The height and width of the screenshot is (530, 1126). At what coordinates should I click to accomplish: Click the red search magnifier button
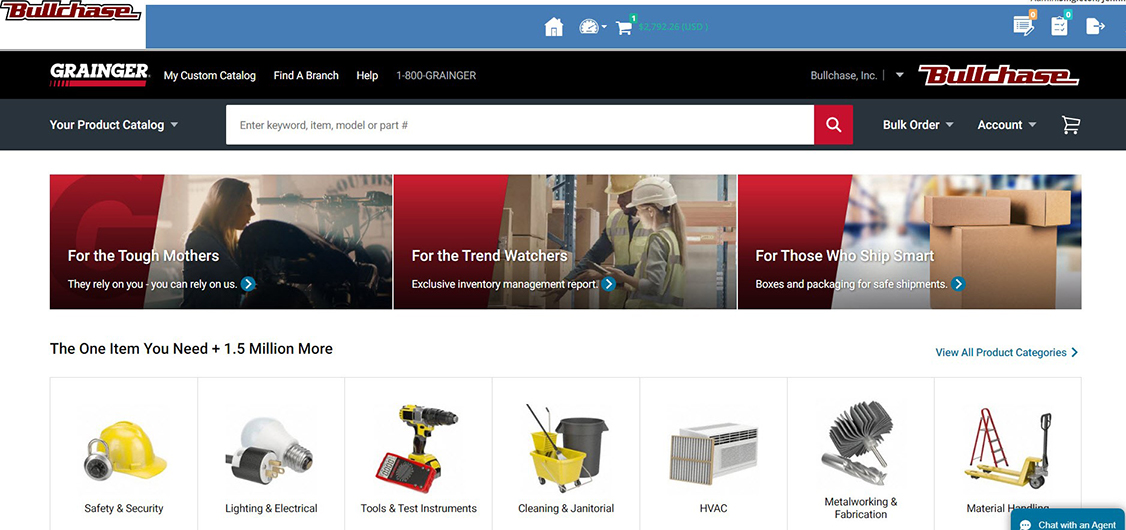tap(833, 125)
